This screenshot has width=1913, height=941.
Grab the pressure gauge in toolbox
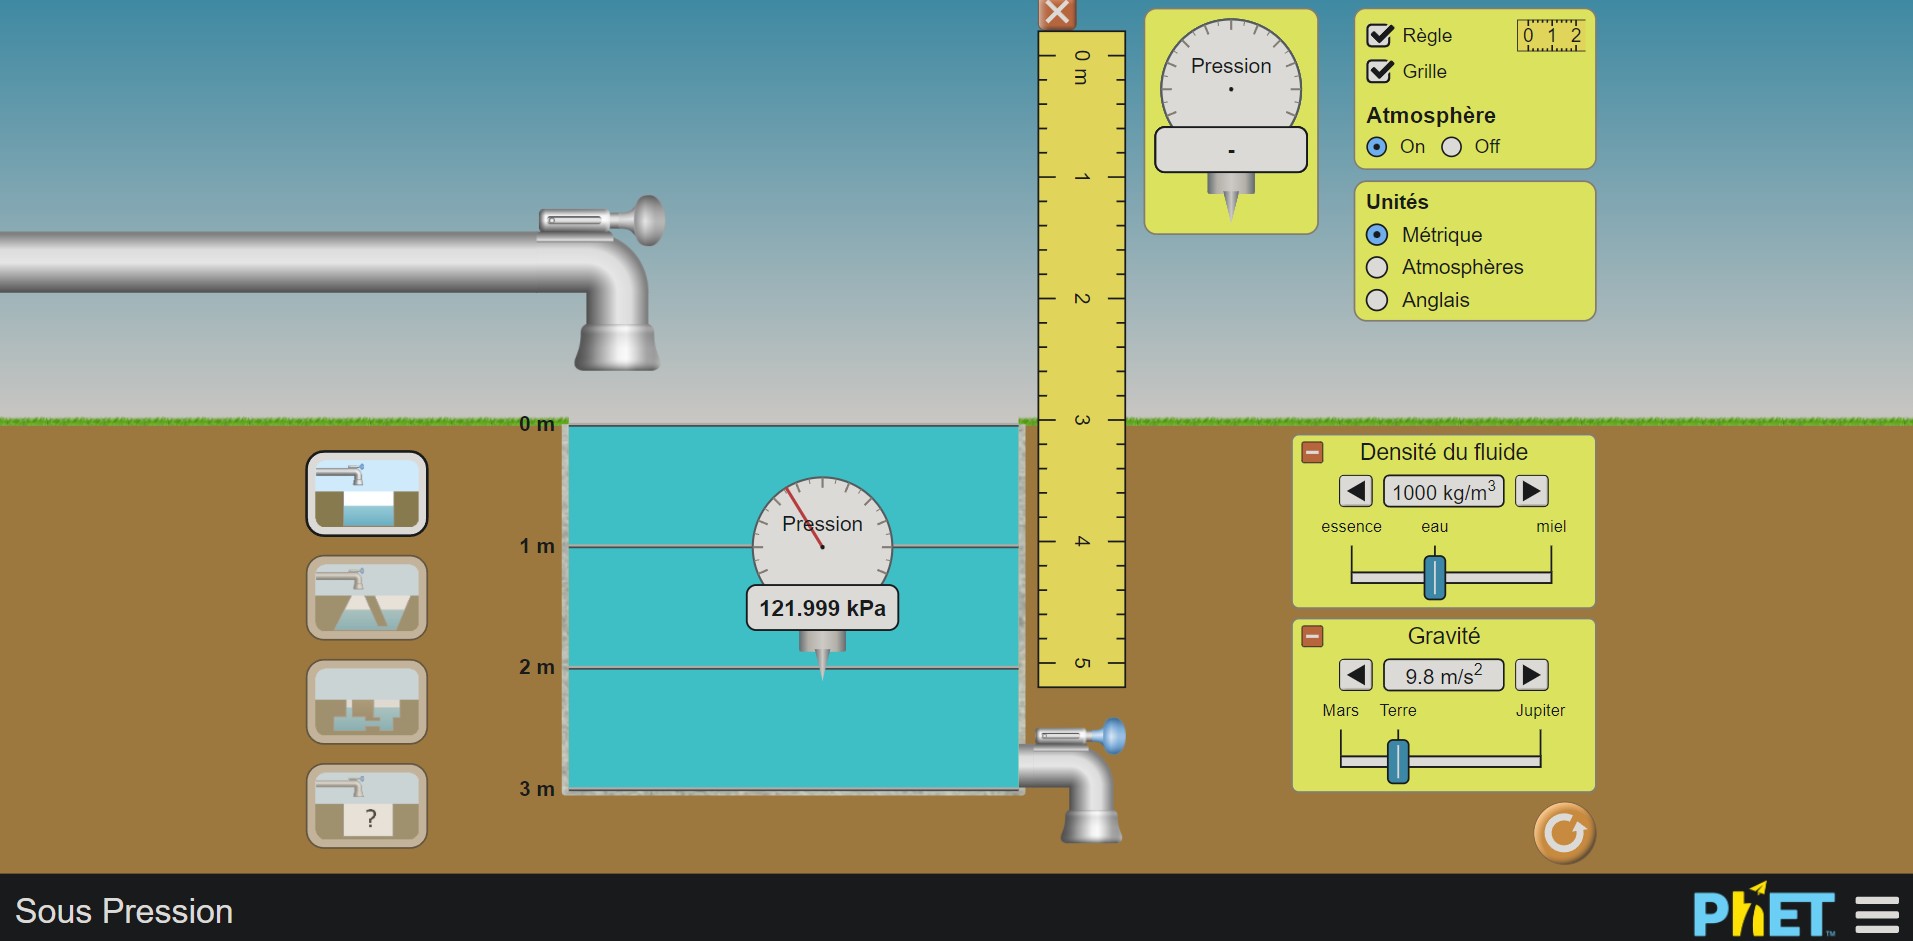click(x=1231, y=118)
